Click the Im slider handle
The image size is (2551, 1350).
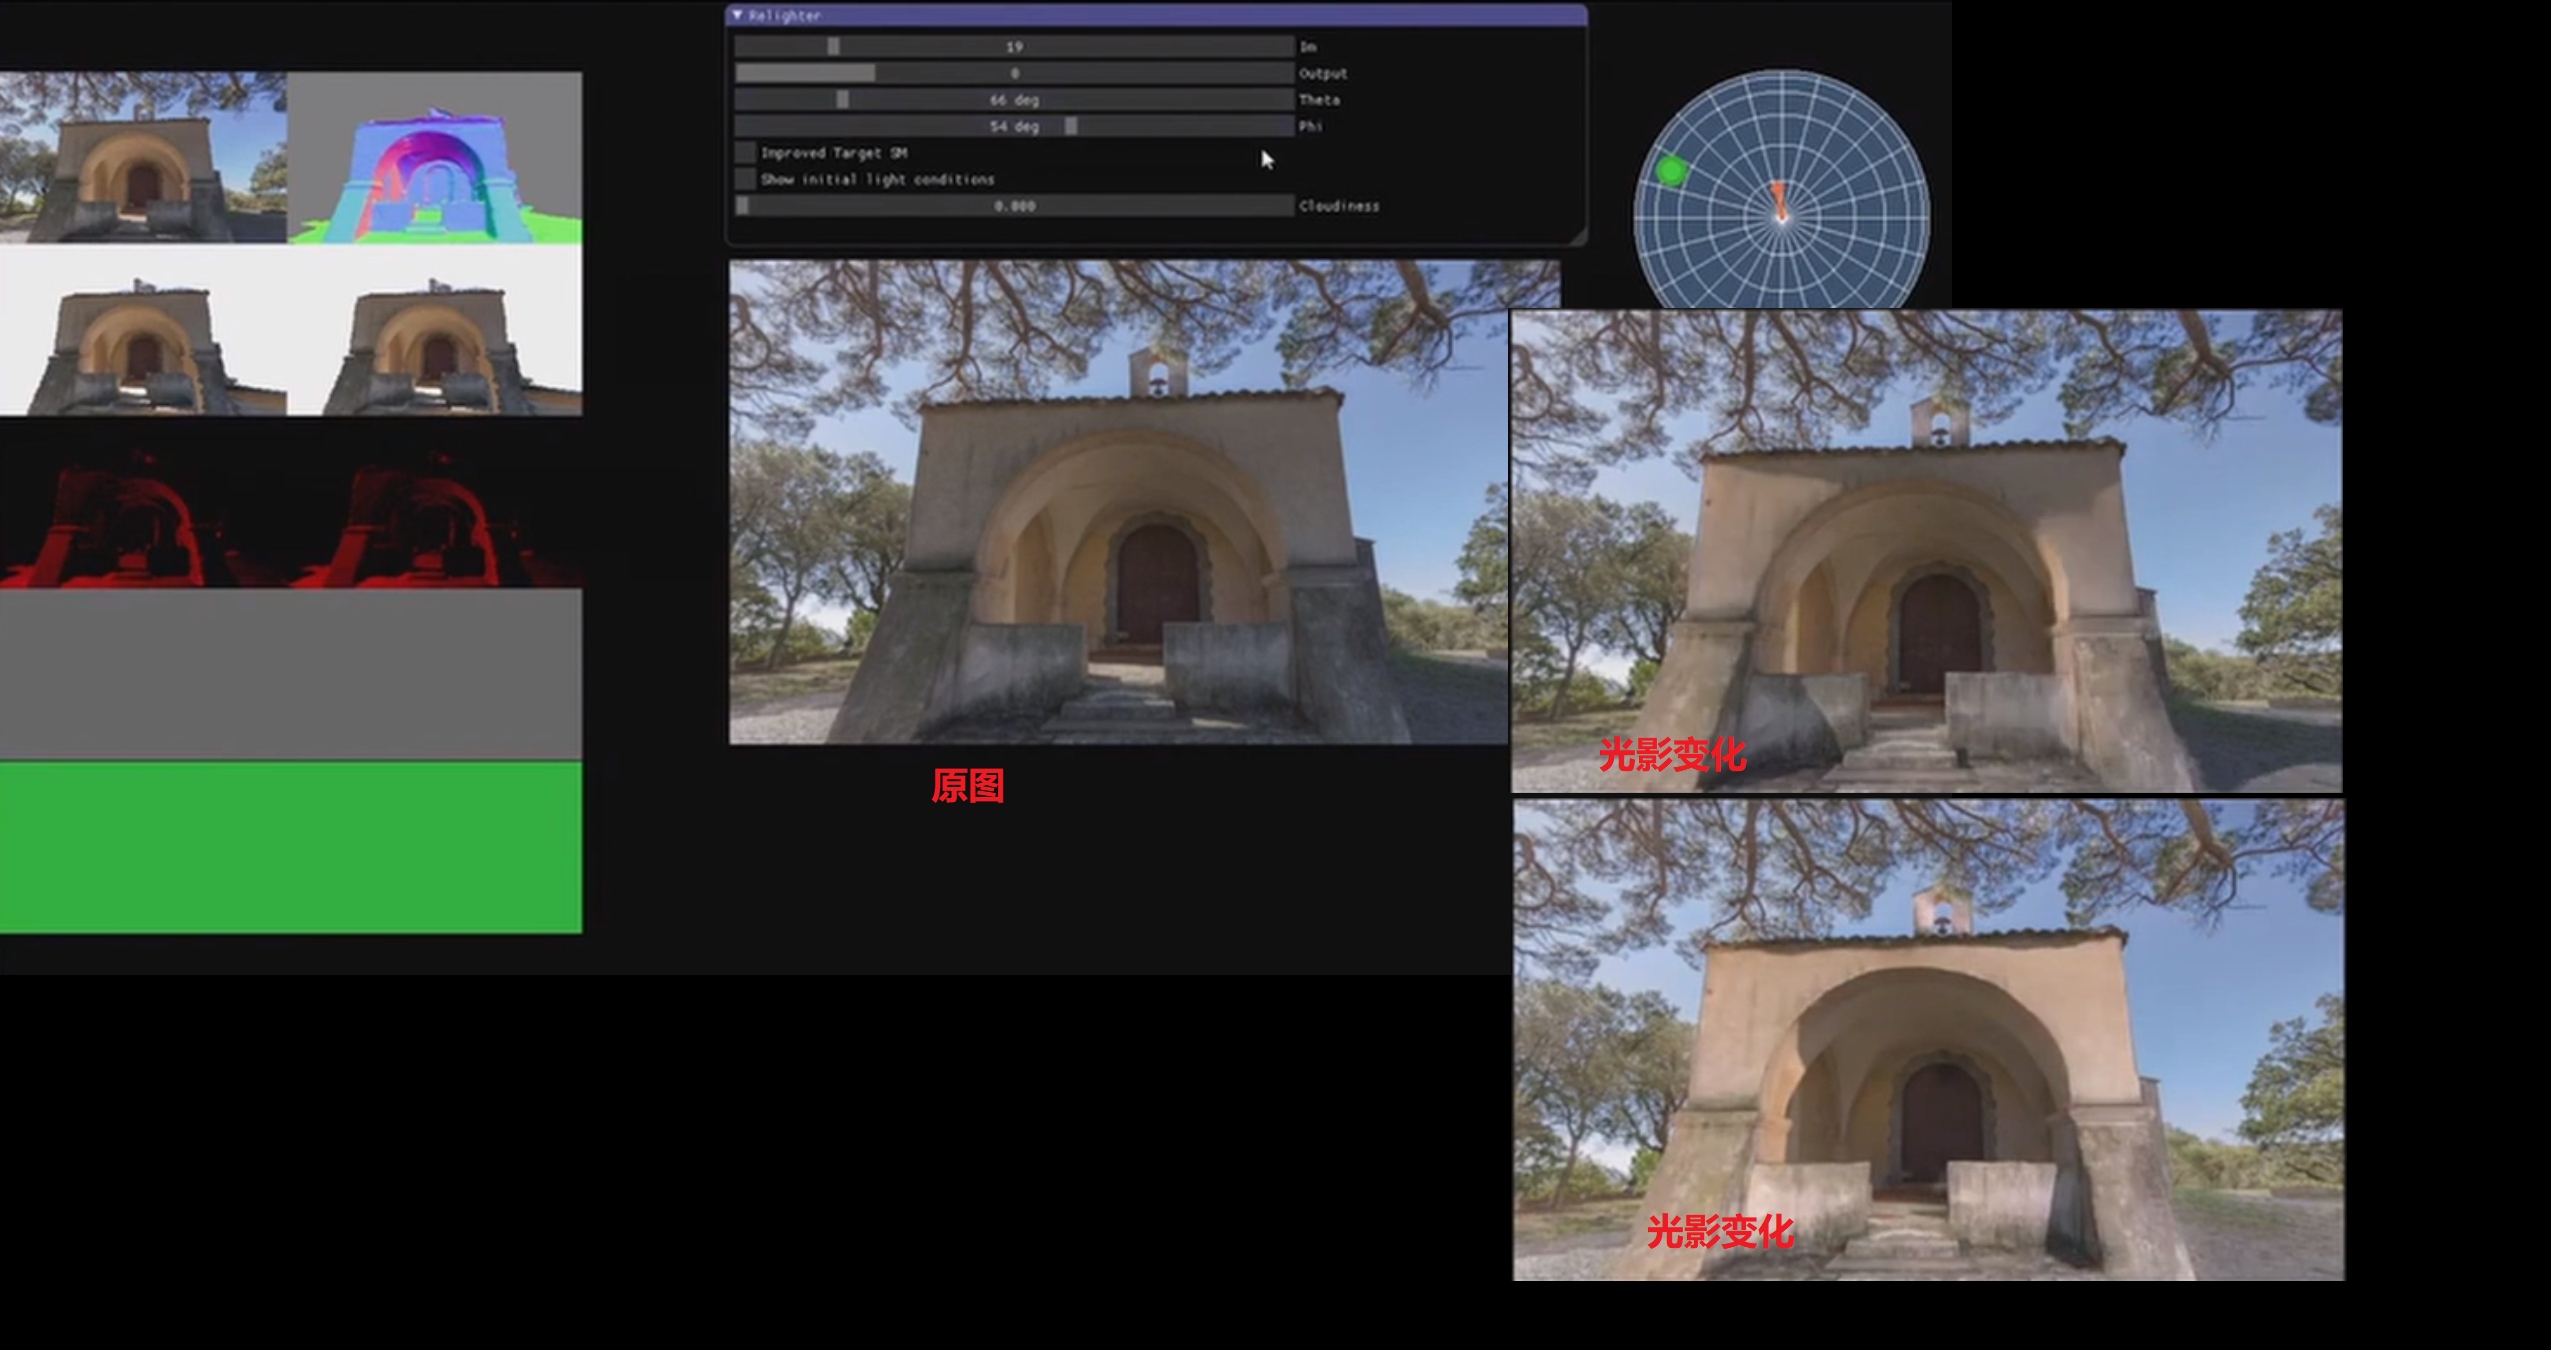(833, 47)
